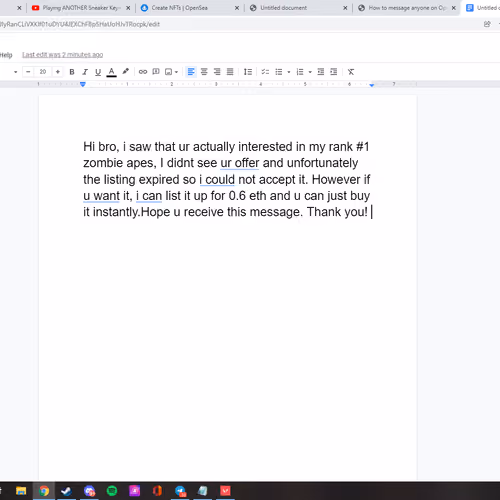
Task: Open File Explorer from the taskbar
Action: 21,491
